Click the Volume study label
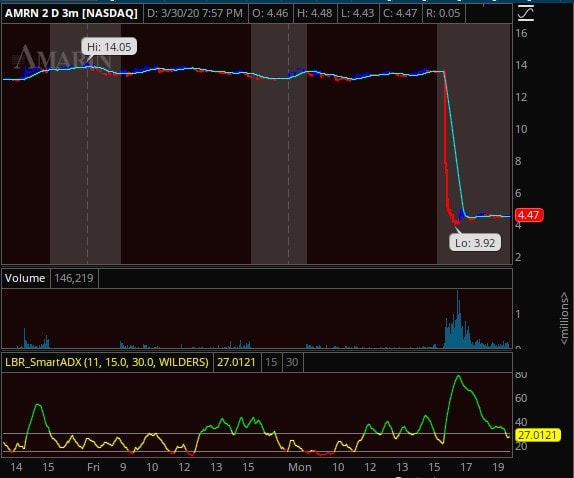Image resolution: width=574 pixels, height=478 pixels. (x=25, y=278)
